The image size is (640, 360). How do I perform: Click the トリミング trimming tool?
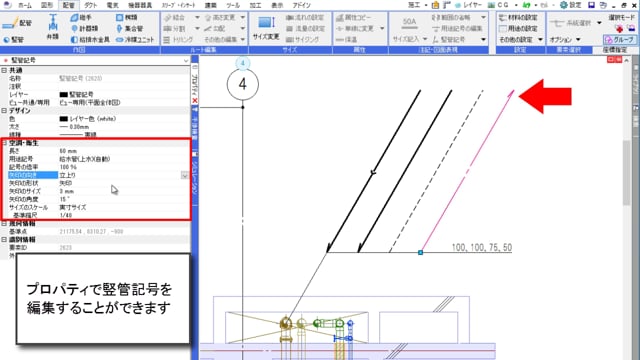(178, 40)
